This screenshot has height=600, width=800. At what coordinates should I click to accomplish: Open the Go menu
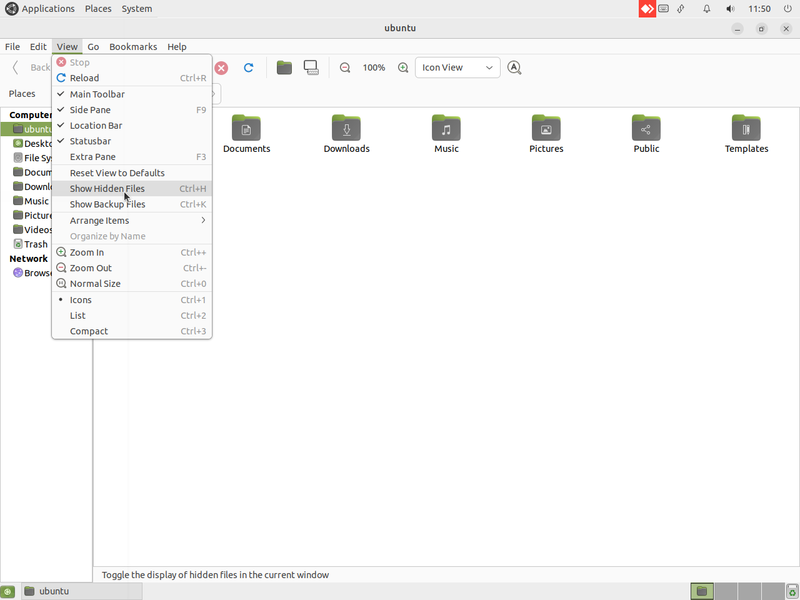(x=93, y=46)
